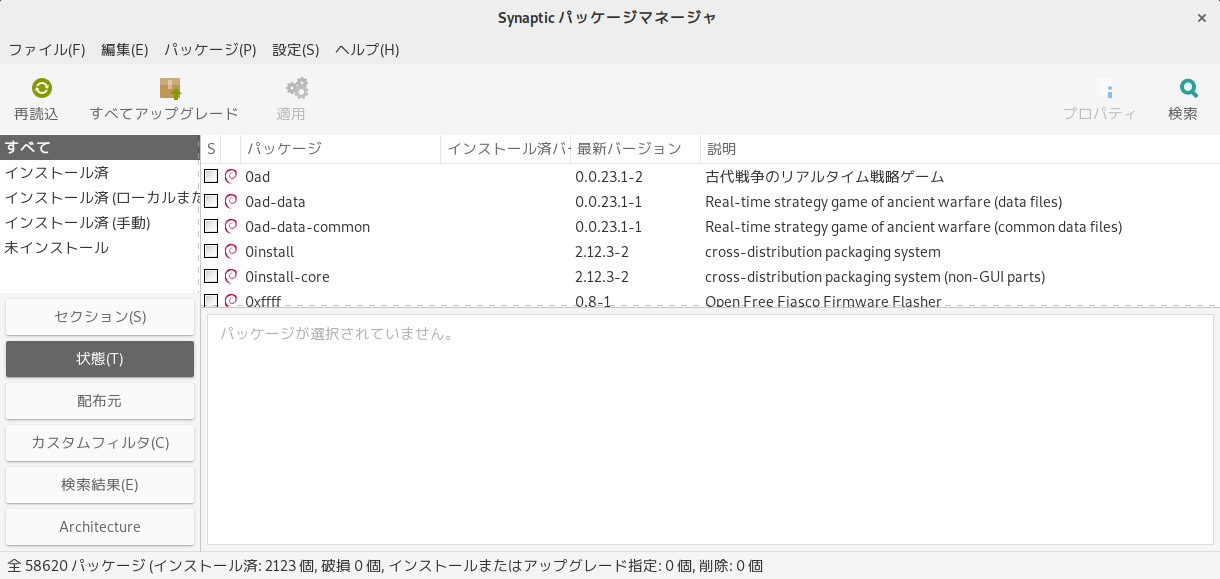This screenshot has width=1220, height=579.
Task: Open the パッケージ(P) menu
Action: point(210,49)
